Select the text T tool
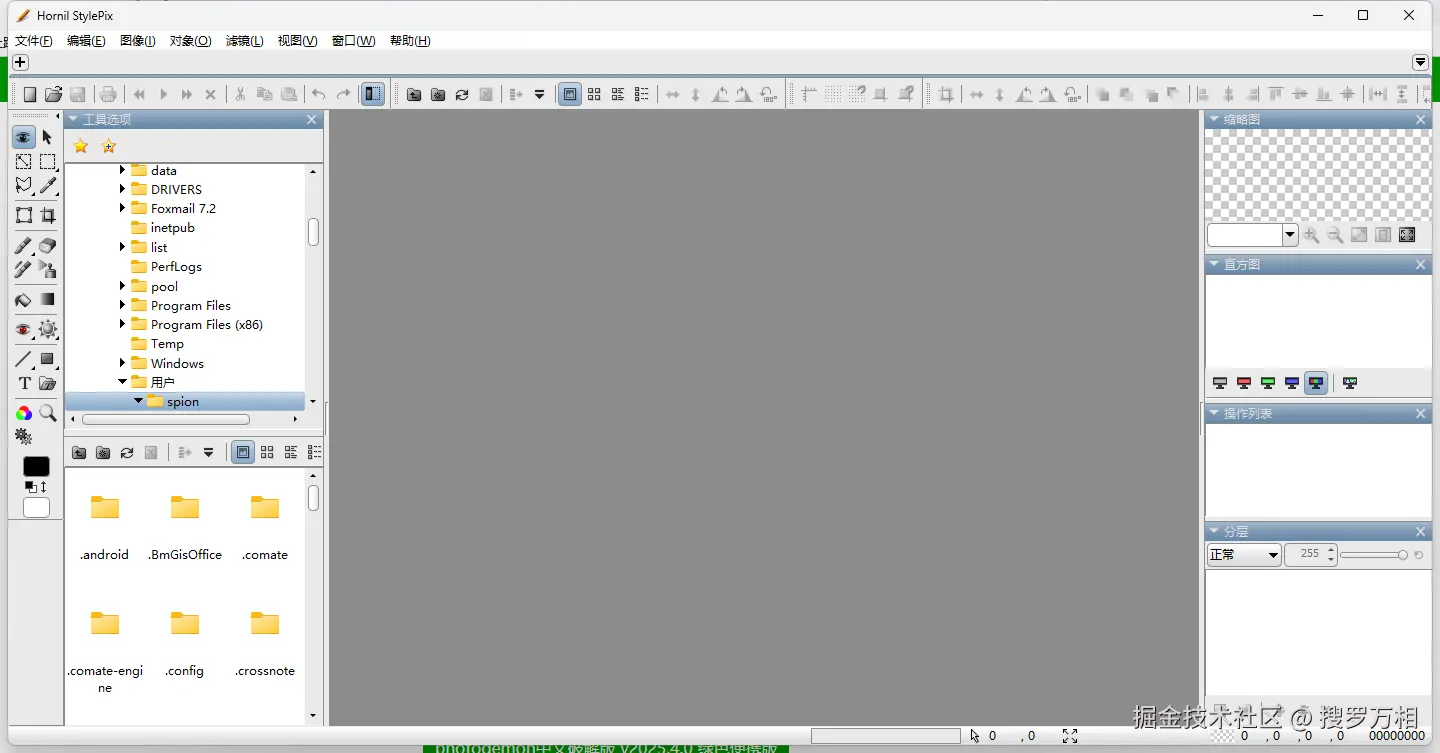This screenshot has height=753, width=1440. 24,383
